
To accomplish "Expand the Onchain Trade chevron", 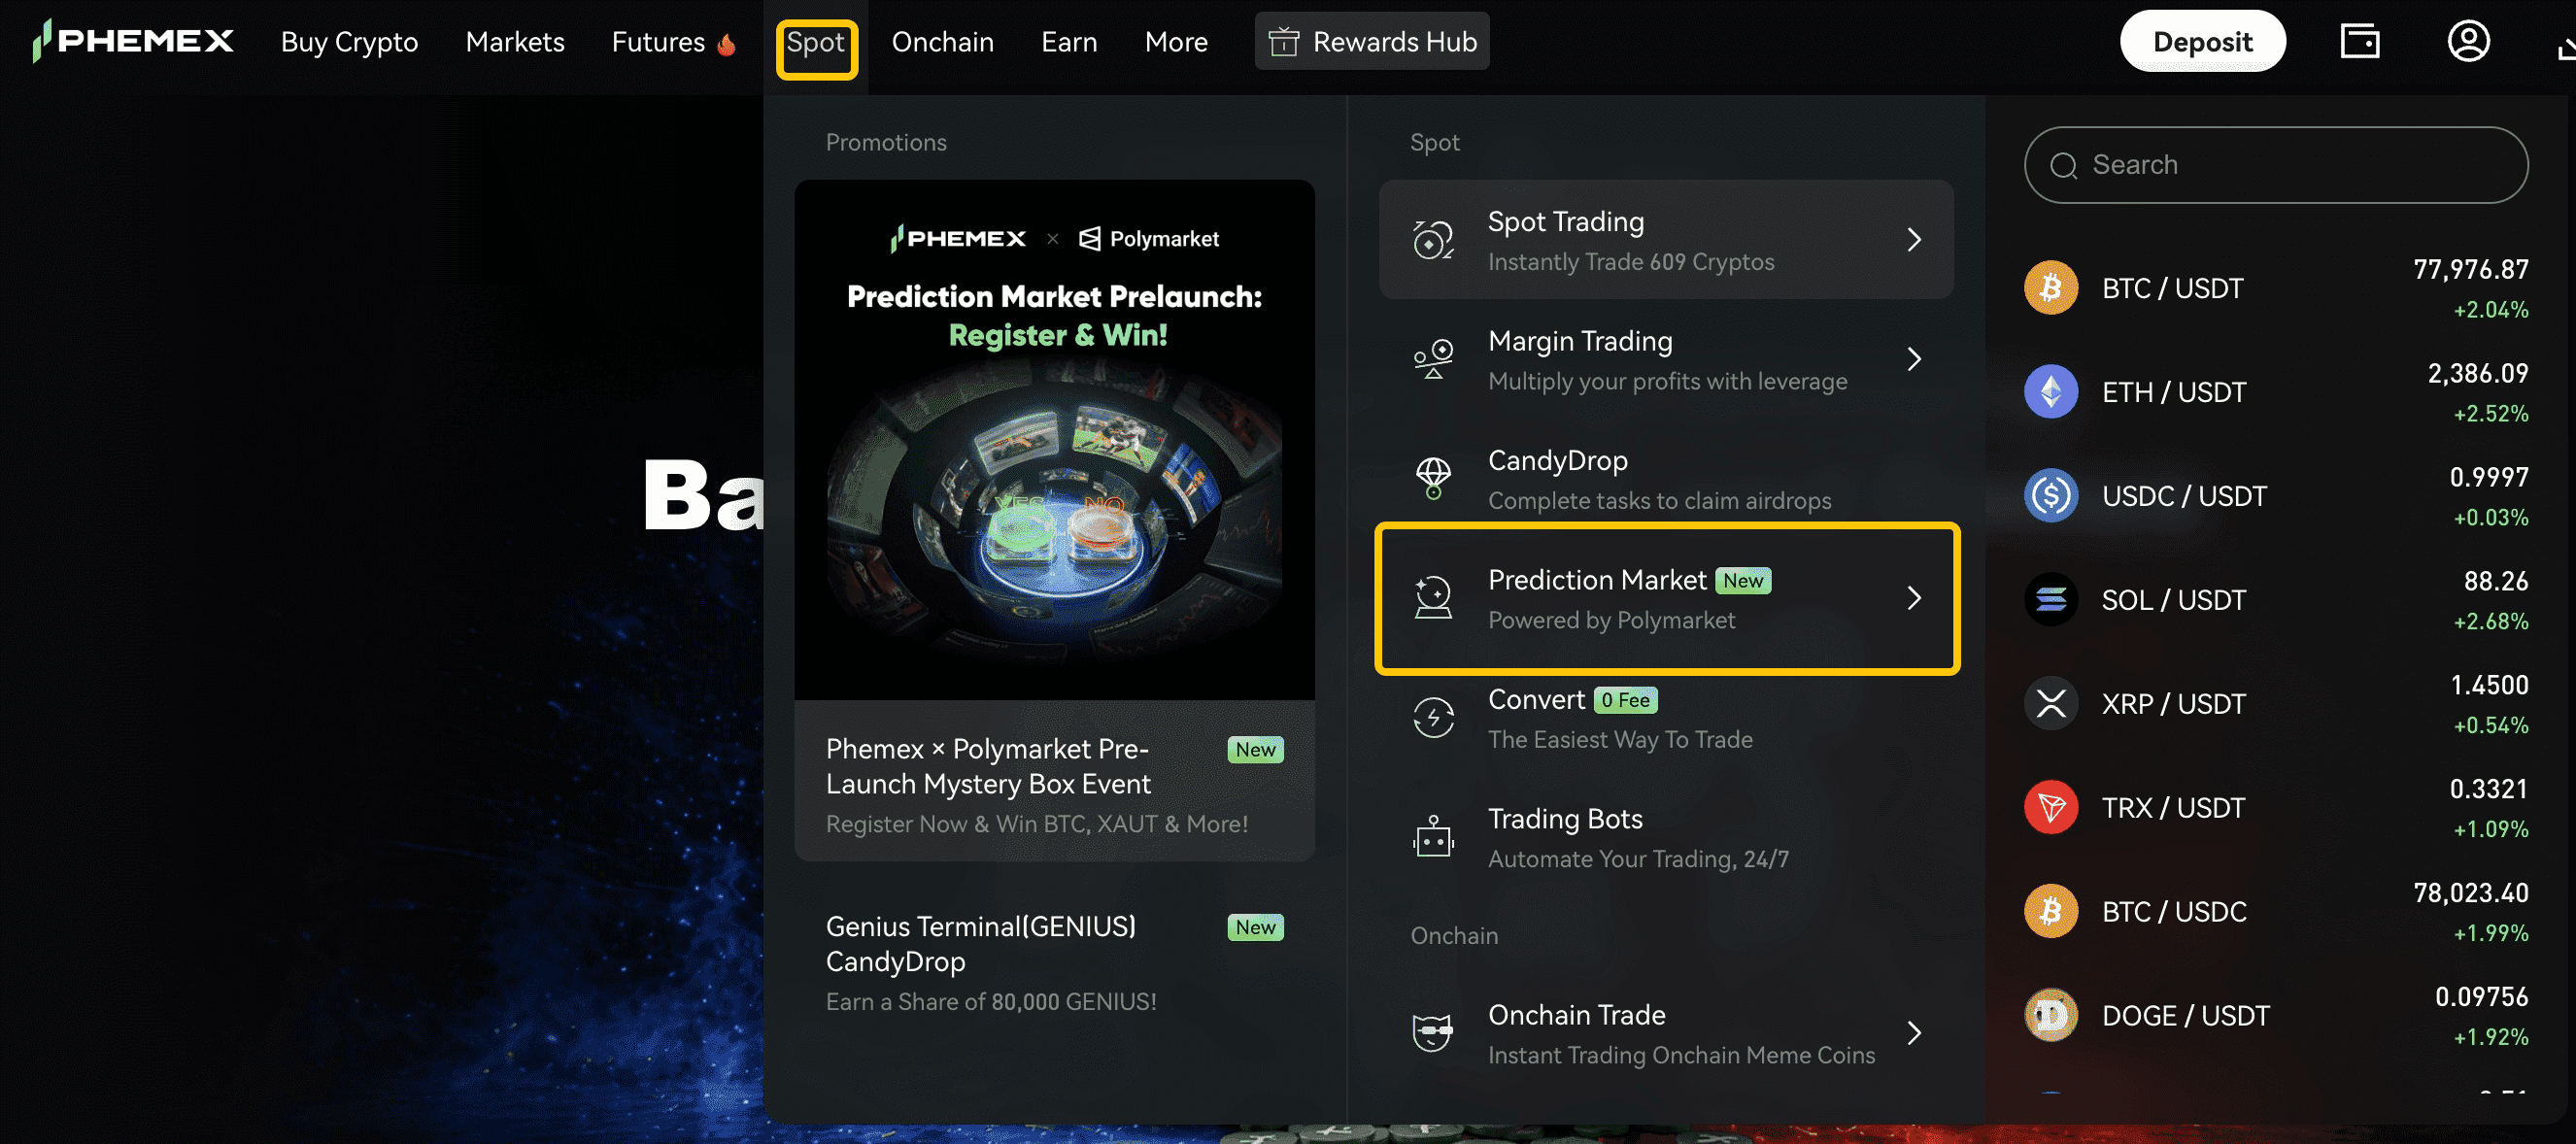I will (1913, 1032).
